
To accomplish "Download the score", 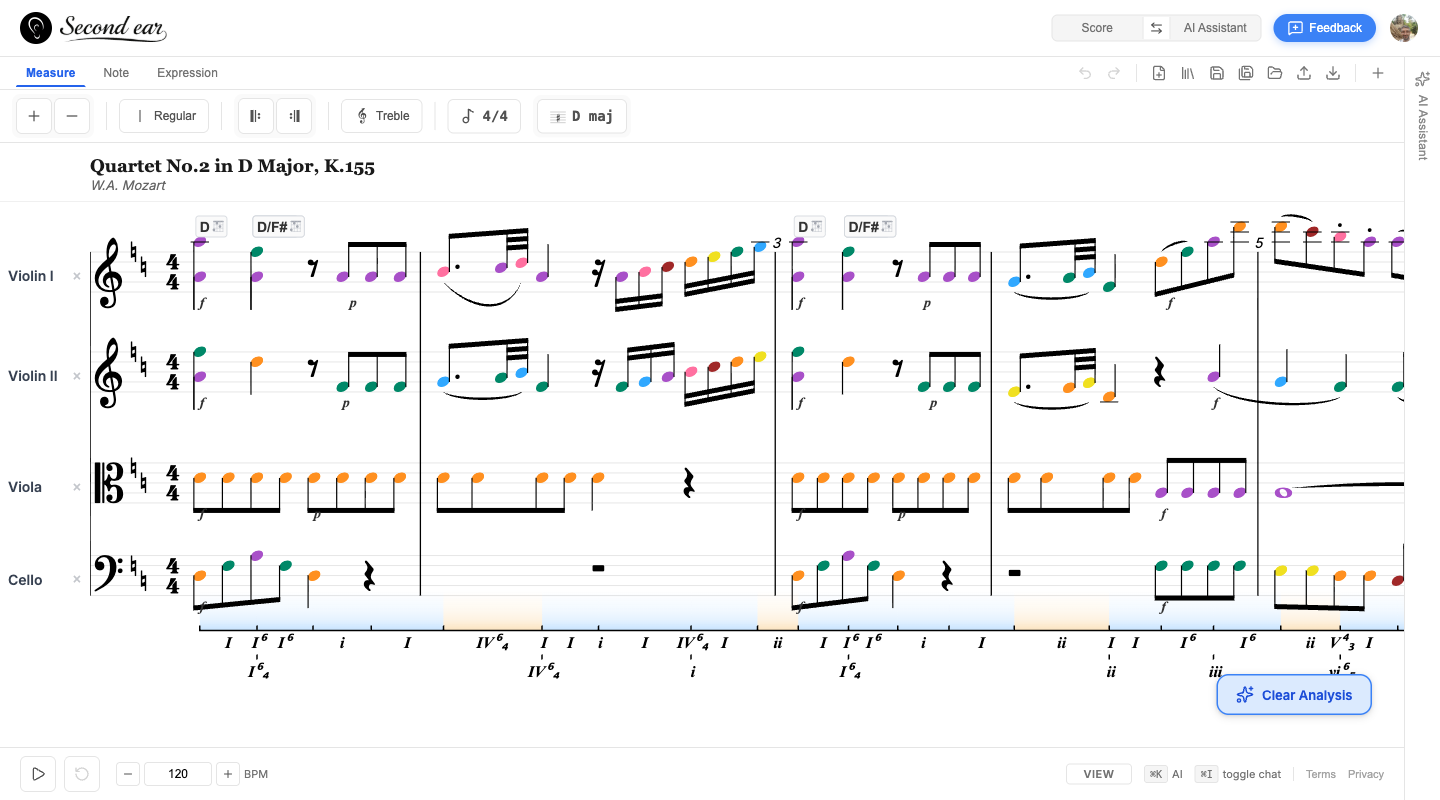I will pyautogui.click(x=1333, y=73).
